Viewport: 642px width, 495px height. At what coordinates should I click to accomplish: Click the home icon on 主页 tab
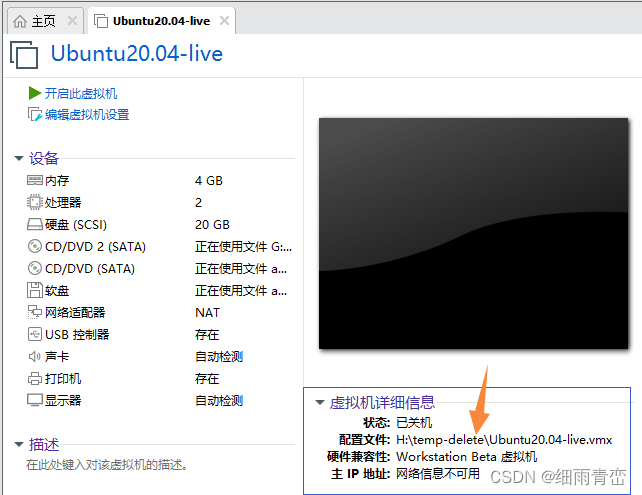coord(20,21)
